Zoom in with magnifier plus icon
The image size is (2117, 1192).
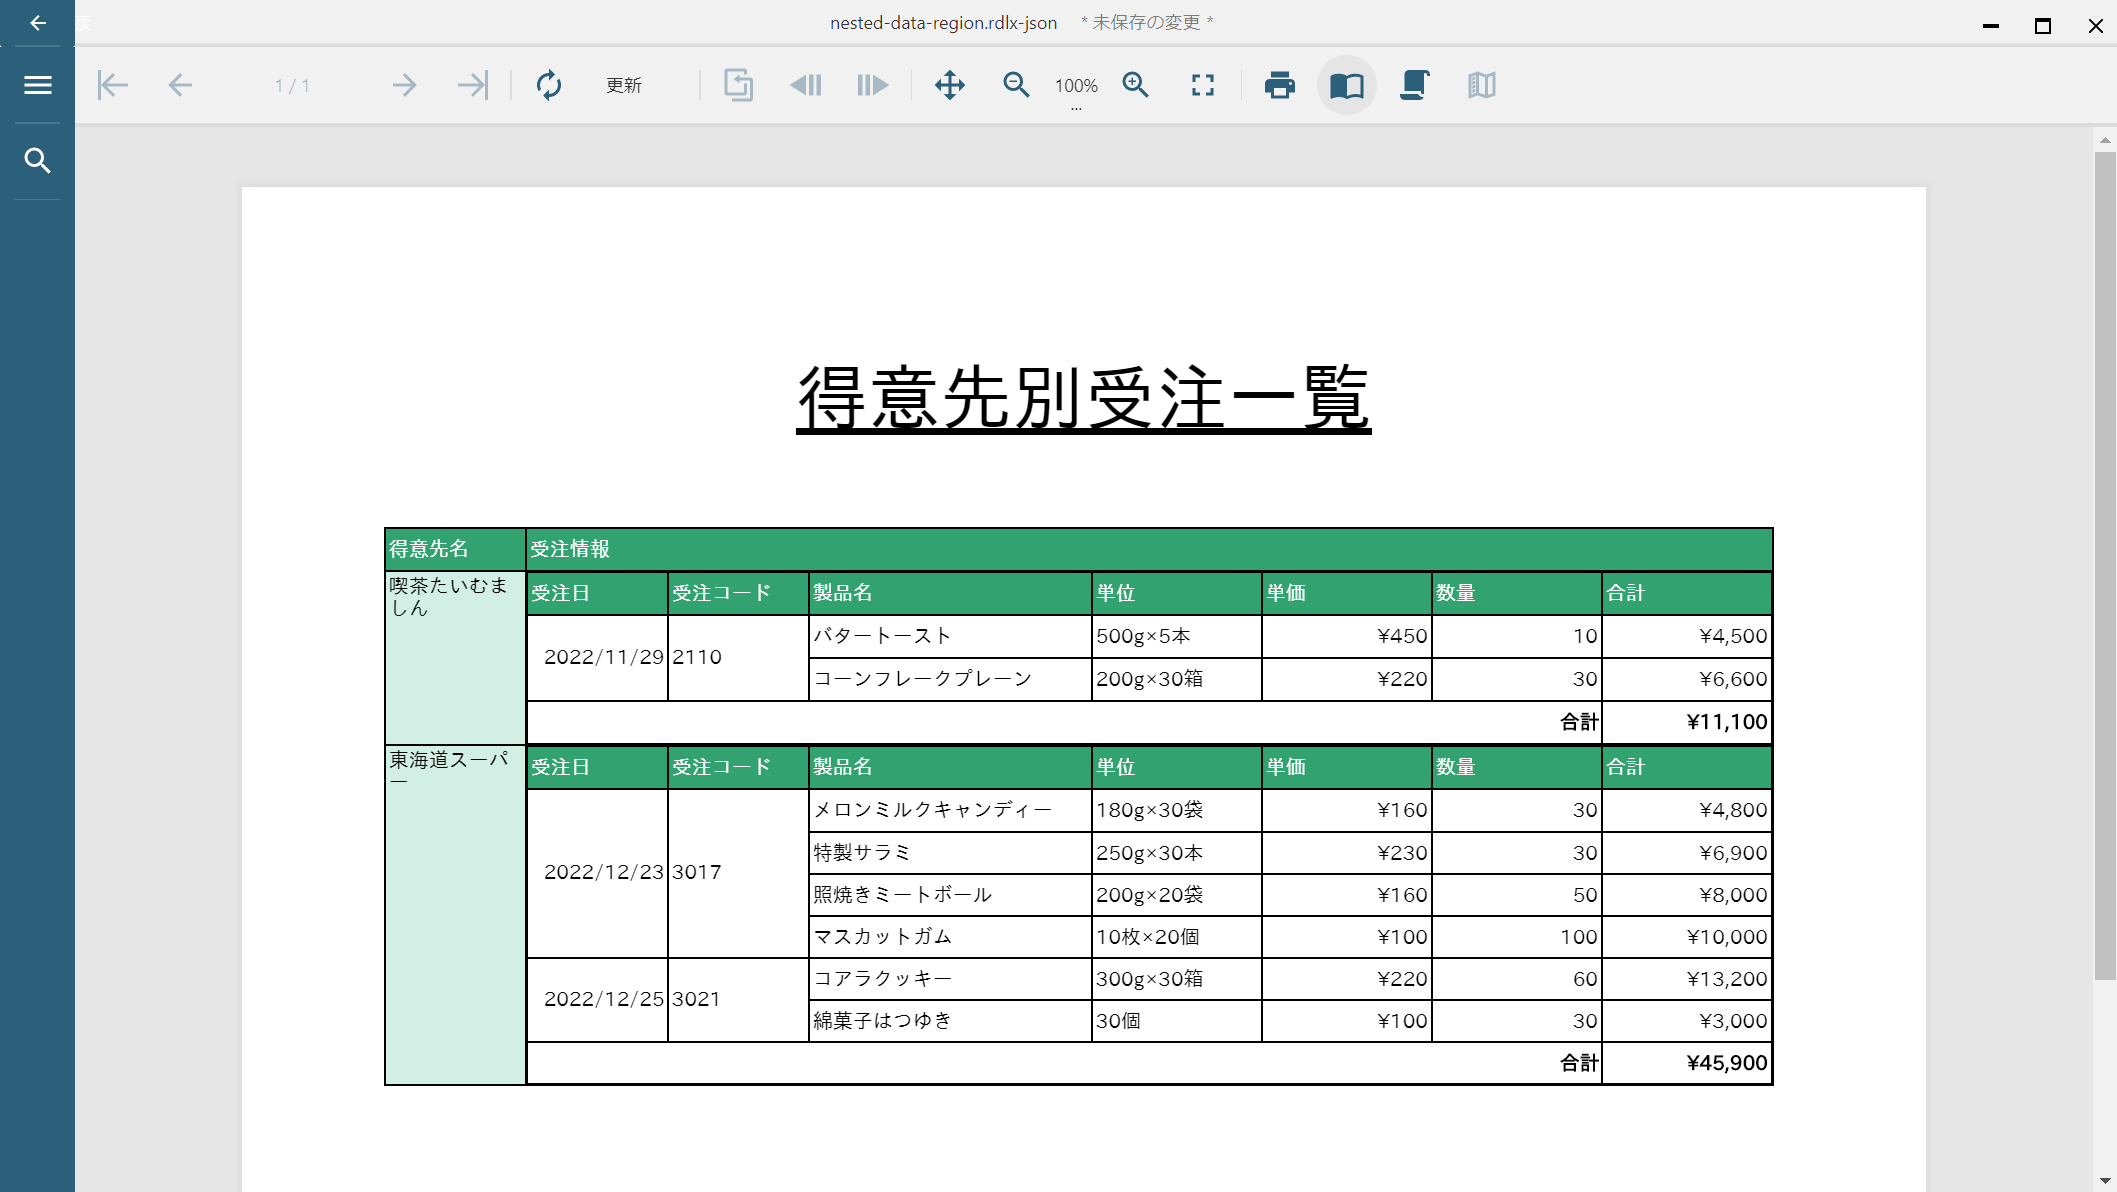pos(1135,85)
